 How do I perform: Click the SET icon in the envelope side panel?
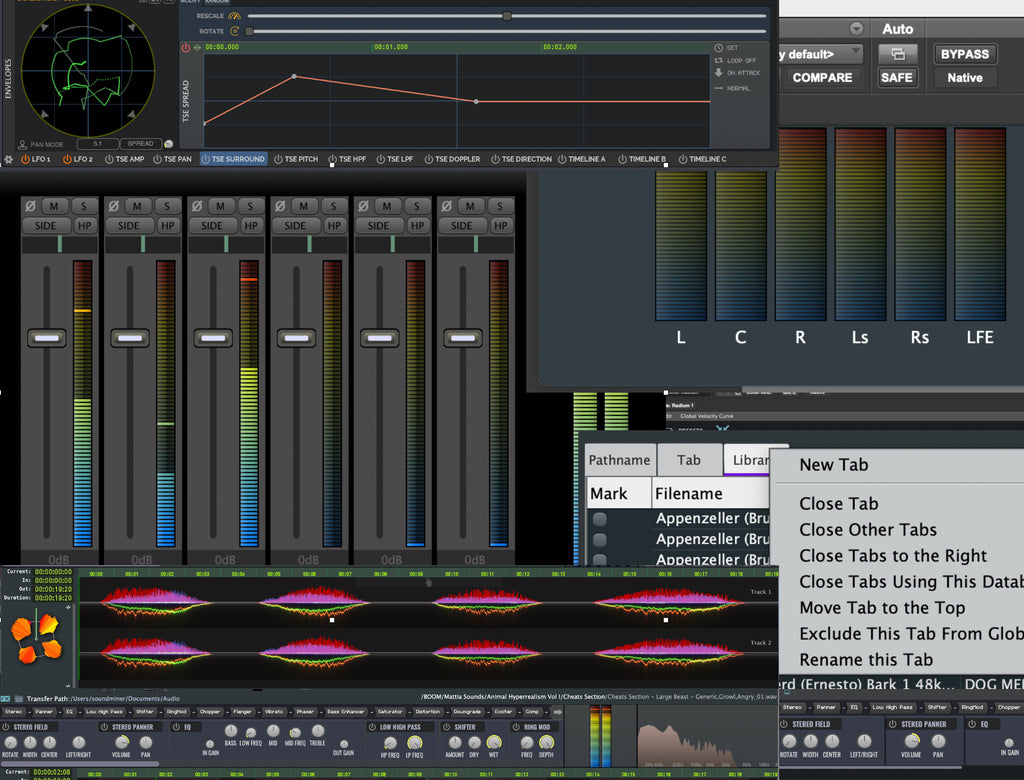pos(718,47)
